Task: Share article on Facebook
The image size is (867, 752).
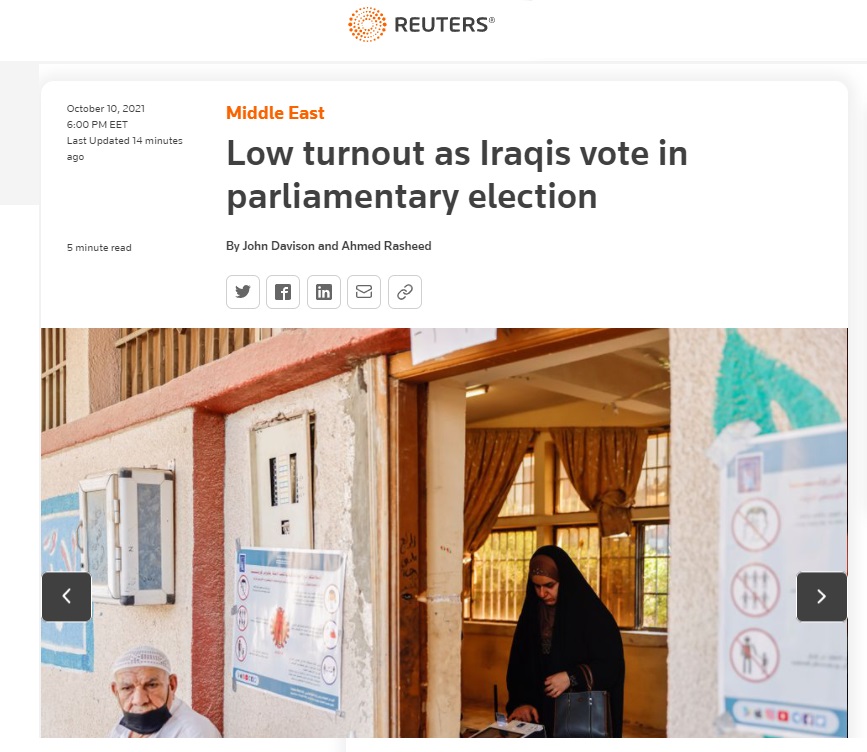Action: coord(283,292)
